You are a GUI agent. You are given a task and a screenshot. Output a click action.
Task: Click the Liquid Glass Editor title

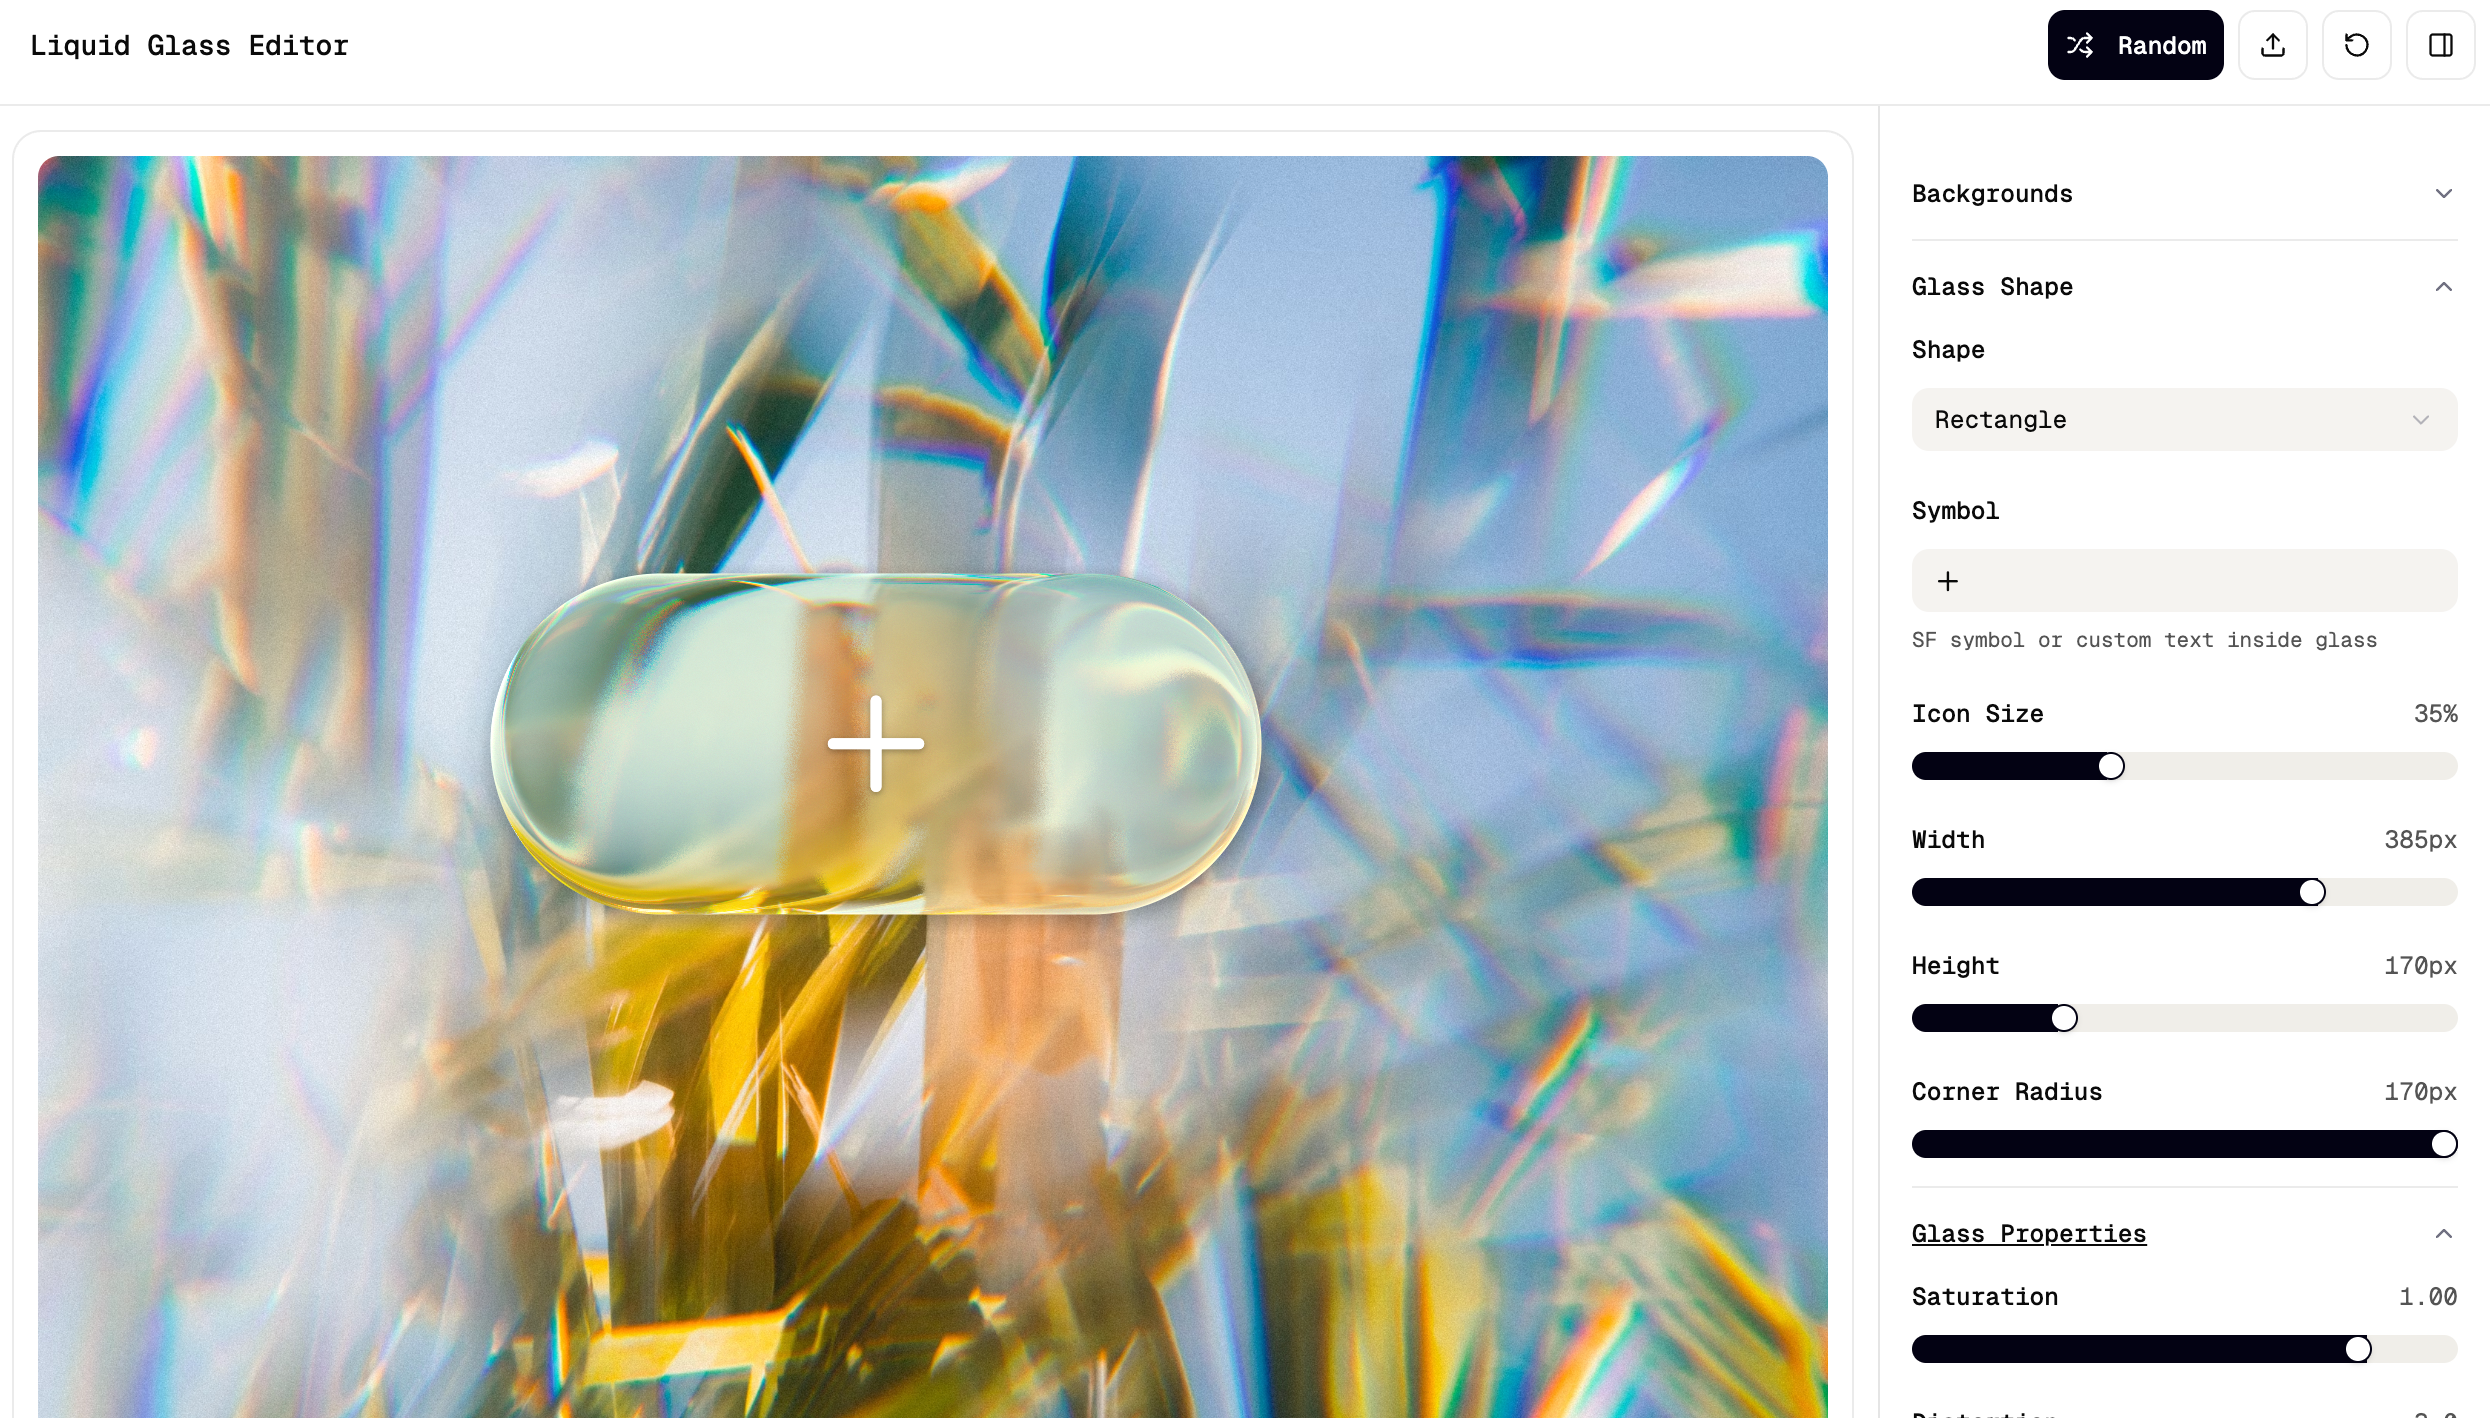coord(190,46)
